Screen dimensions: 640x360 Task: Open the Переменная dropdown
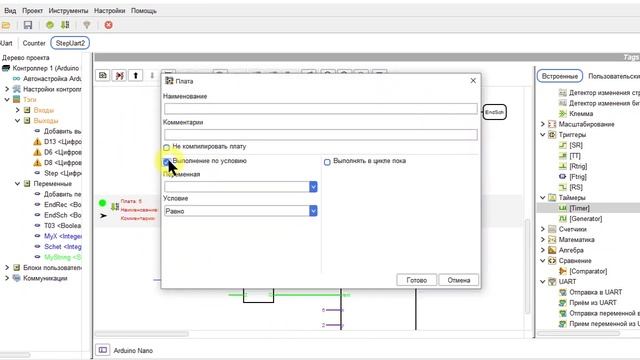pos(313,187)
